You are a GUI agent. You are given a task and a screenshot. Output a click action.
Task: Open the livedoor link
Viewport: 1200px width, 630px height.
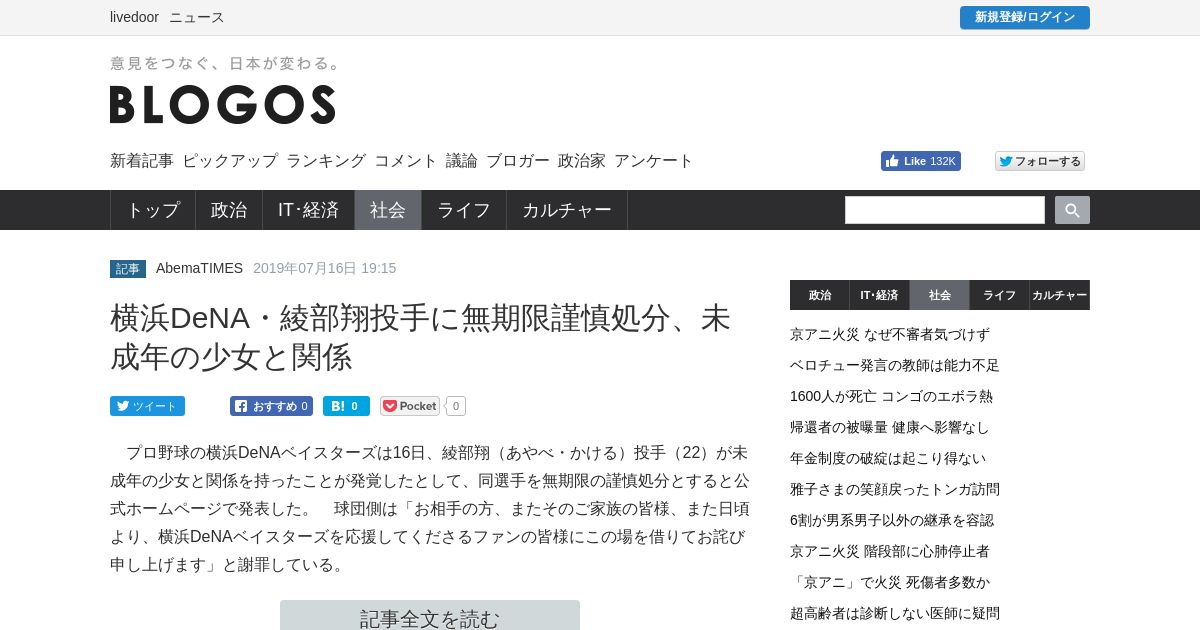pos(134,17)
